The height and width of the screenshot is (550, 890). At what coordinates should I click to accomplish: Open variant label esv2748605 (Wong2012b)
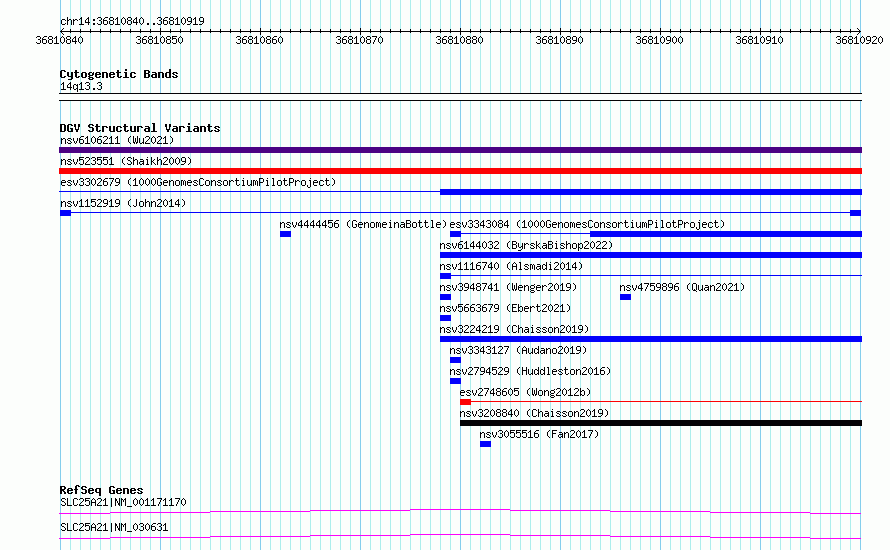pyautogui.click(x=525, y=392)
